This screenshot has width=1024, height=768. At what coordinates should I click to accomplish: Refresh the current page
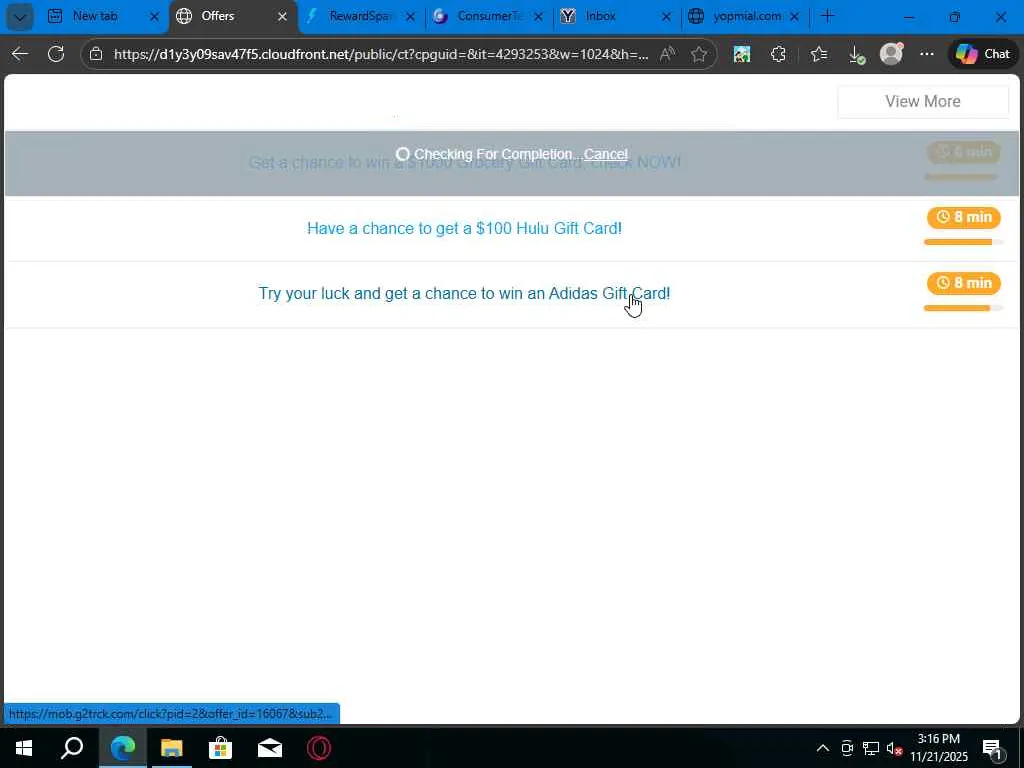click(x=56, y=54)
